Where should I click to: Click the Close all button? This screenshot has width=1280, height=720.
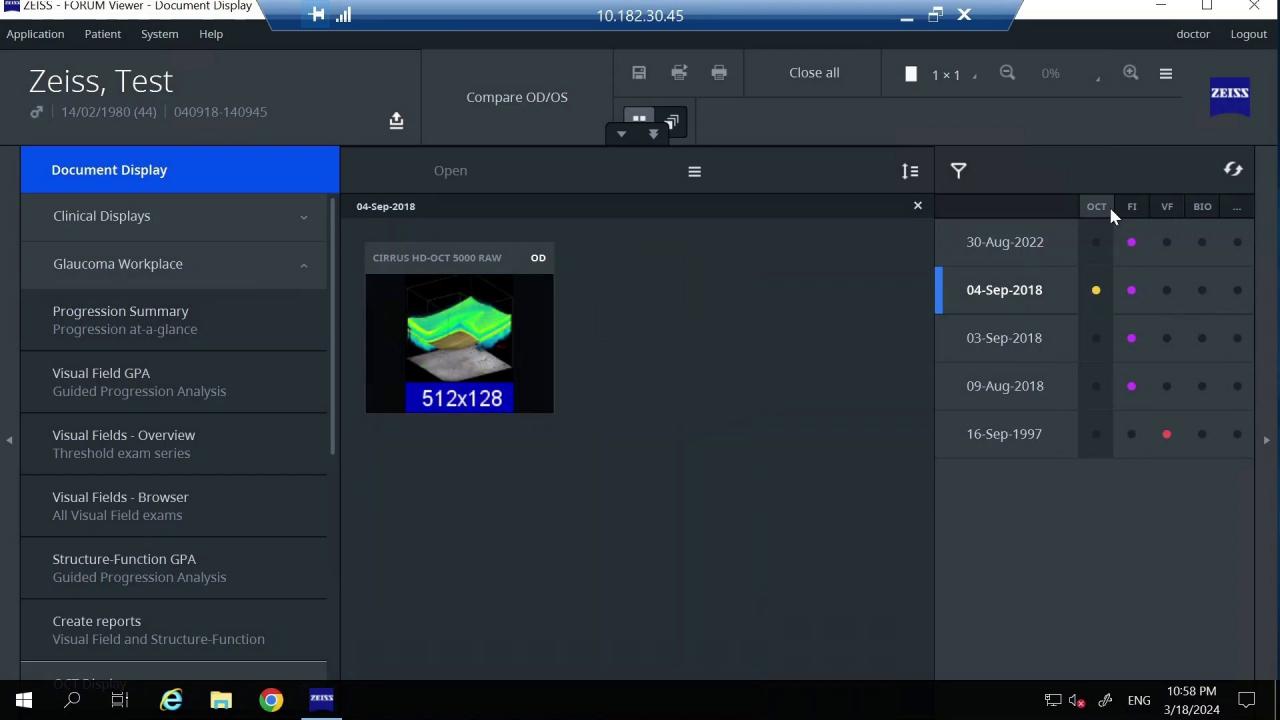(813, 72)
